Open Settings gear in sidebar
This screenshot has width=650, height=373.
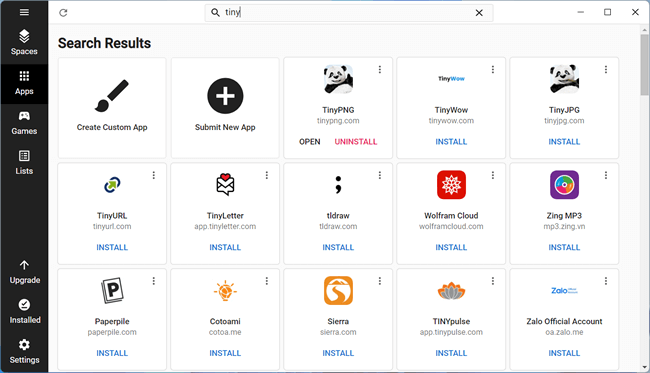click(24, 345)
